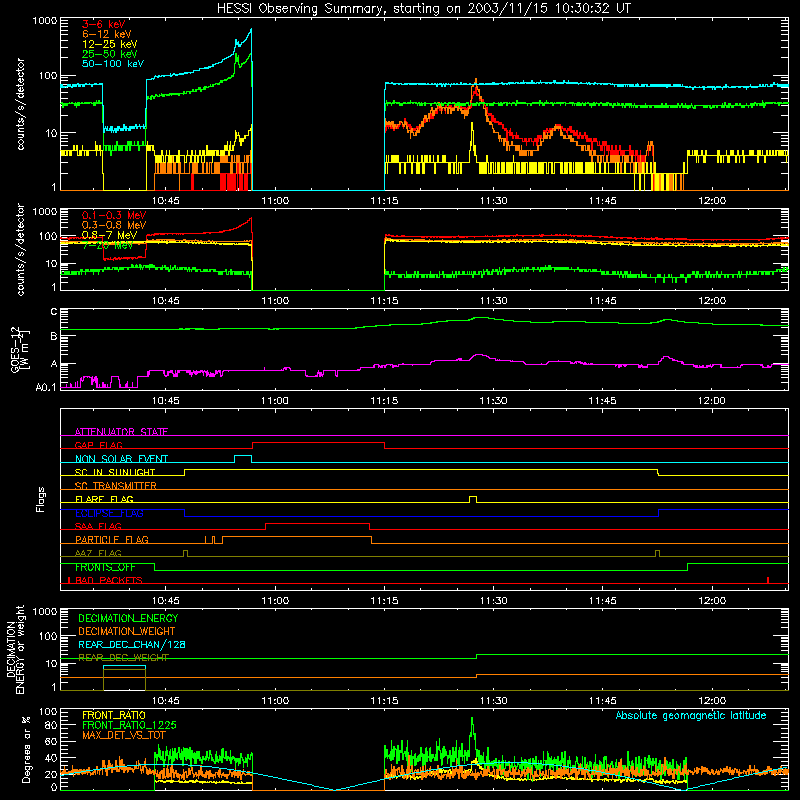Click the REAR_DEC_WEIGHT legend label
Screen dimensions: 800x800
click(123, 658)
